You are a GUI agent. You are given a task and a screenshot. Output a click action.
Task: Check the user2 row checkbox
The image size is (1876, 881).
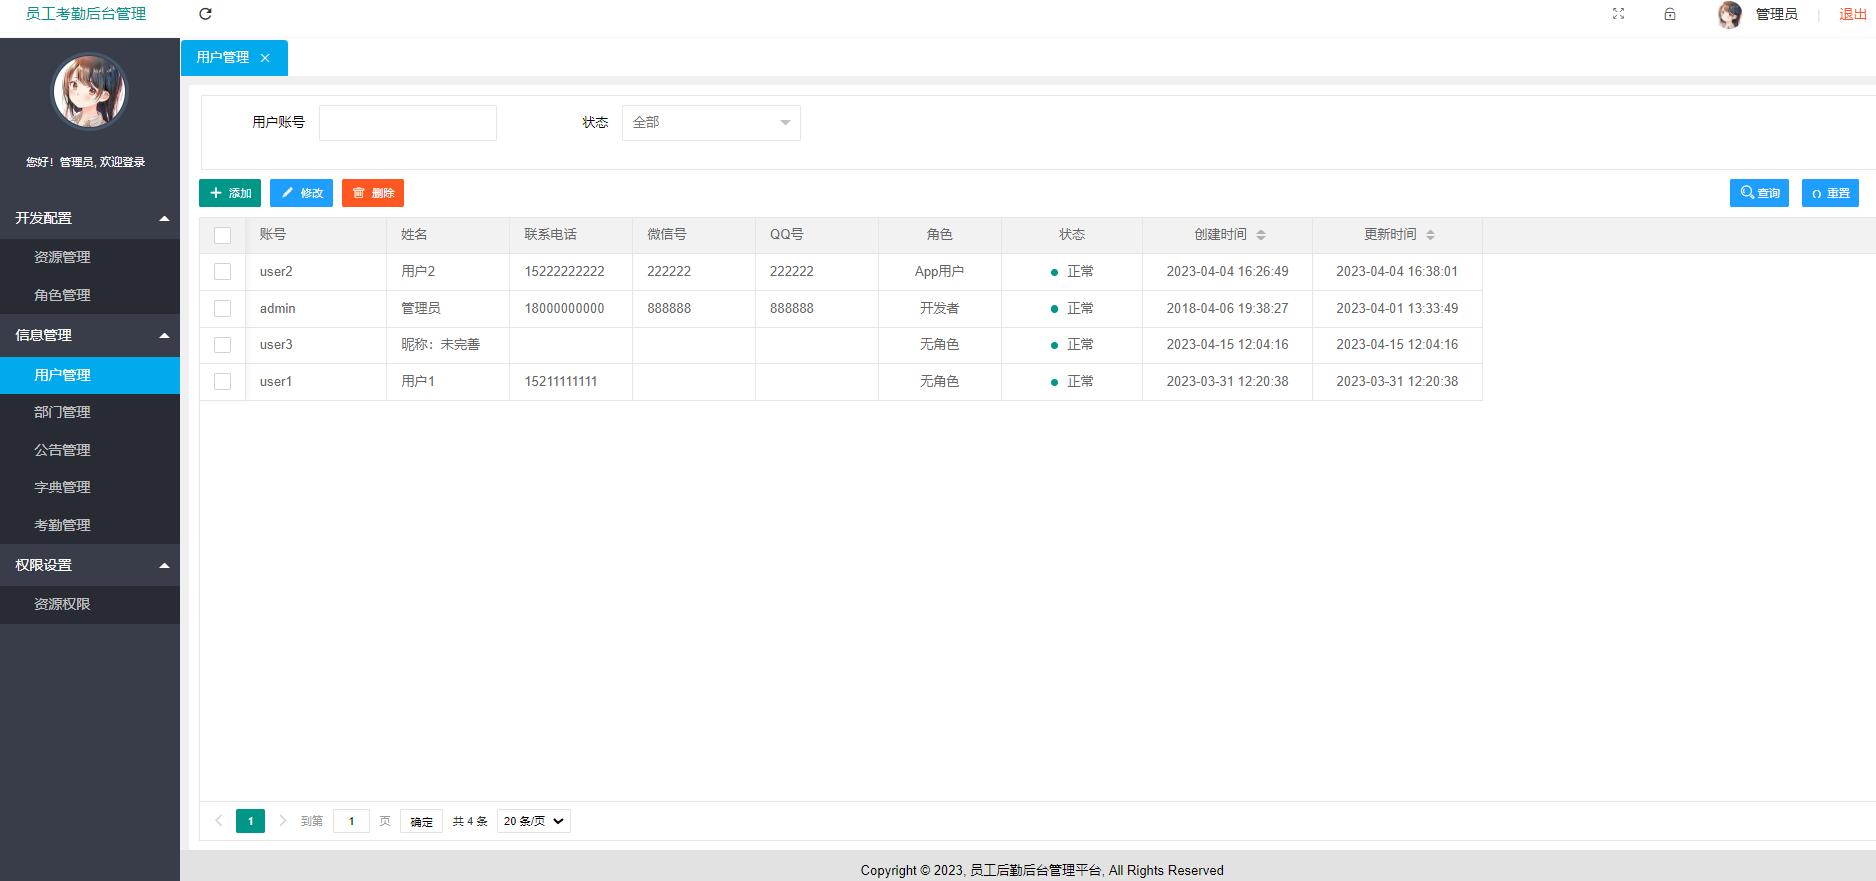(x=222, y=272)
